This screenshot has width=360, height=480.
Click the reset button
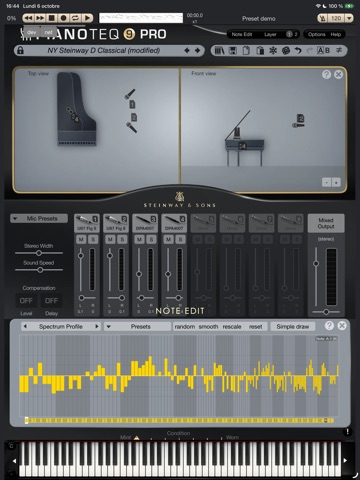(256, 327)
